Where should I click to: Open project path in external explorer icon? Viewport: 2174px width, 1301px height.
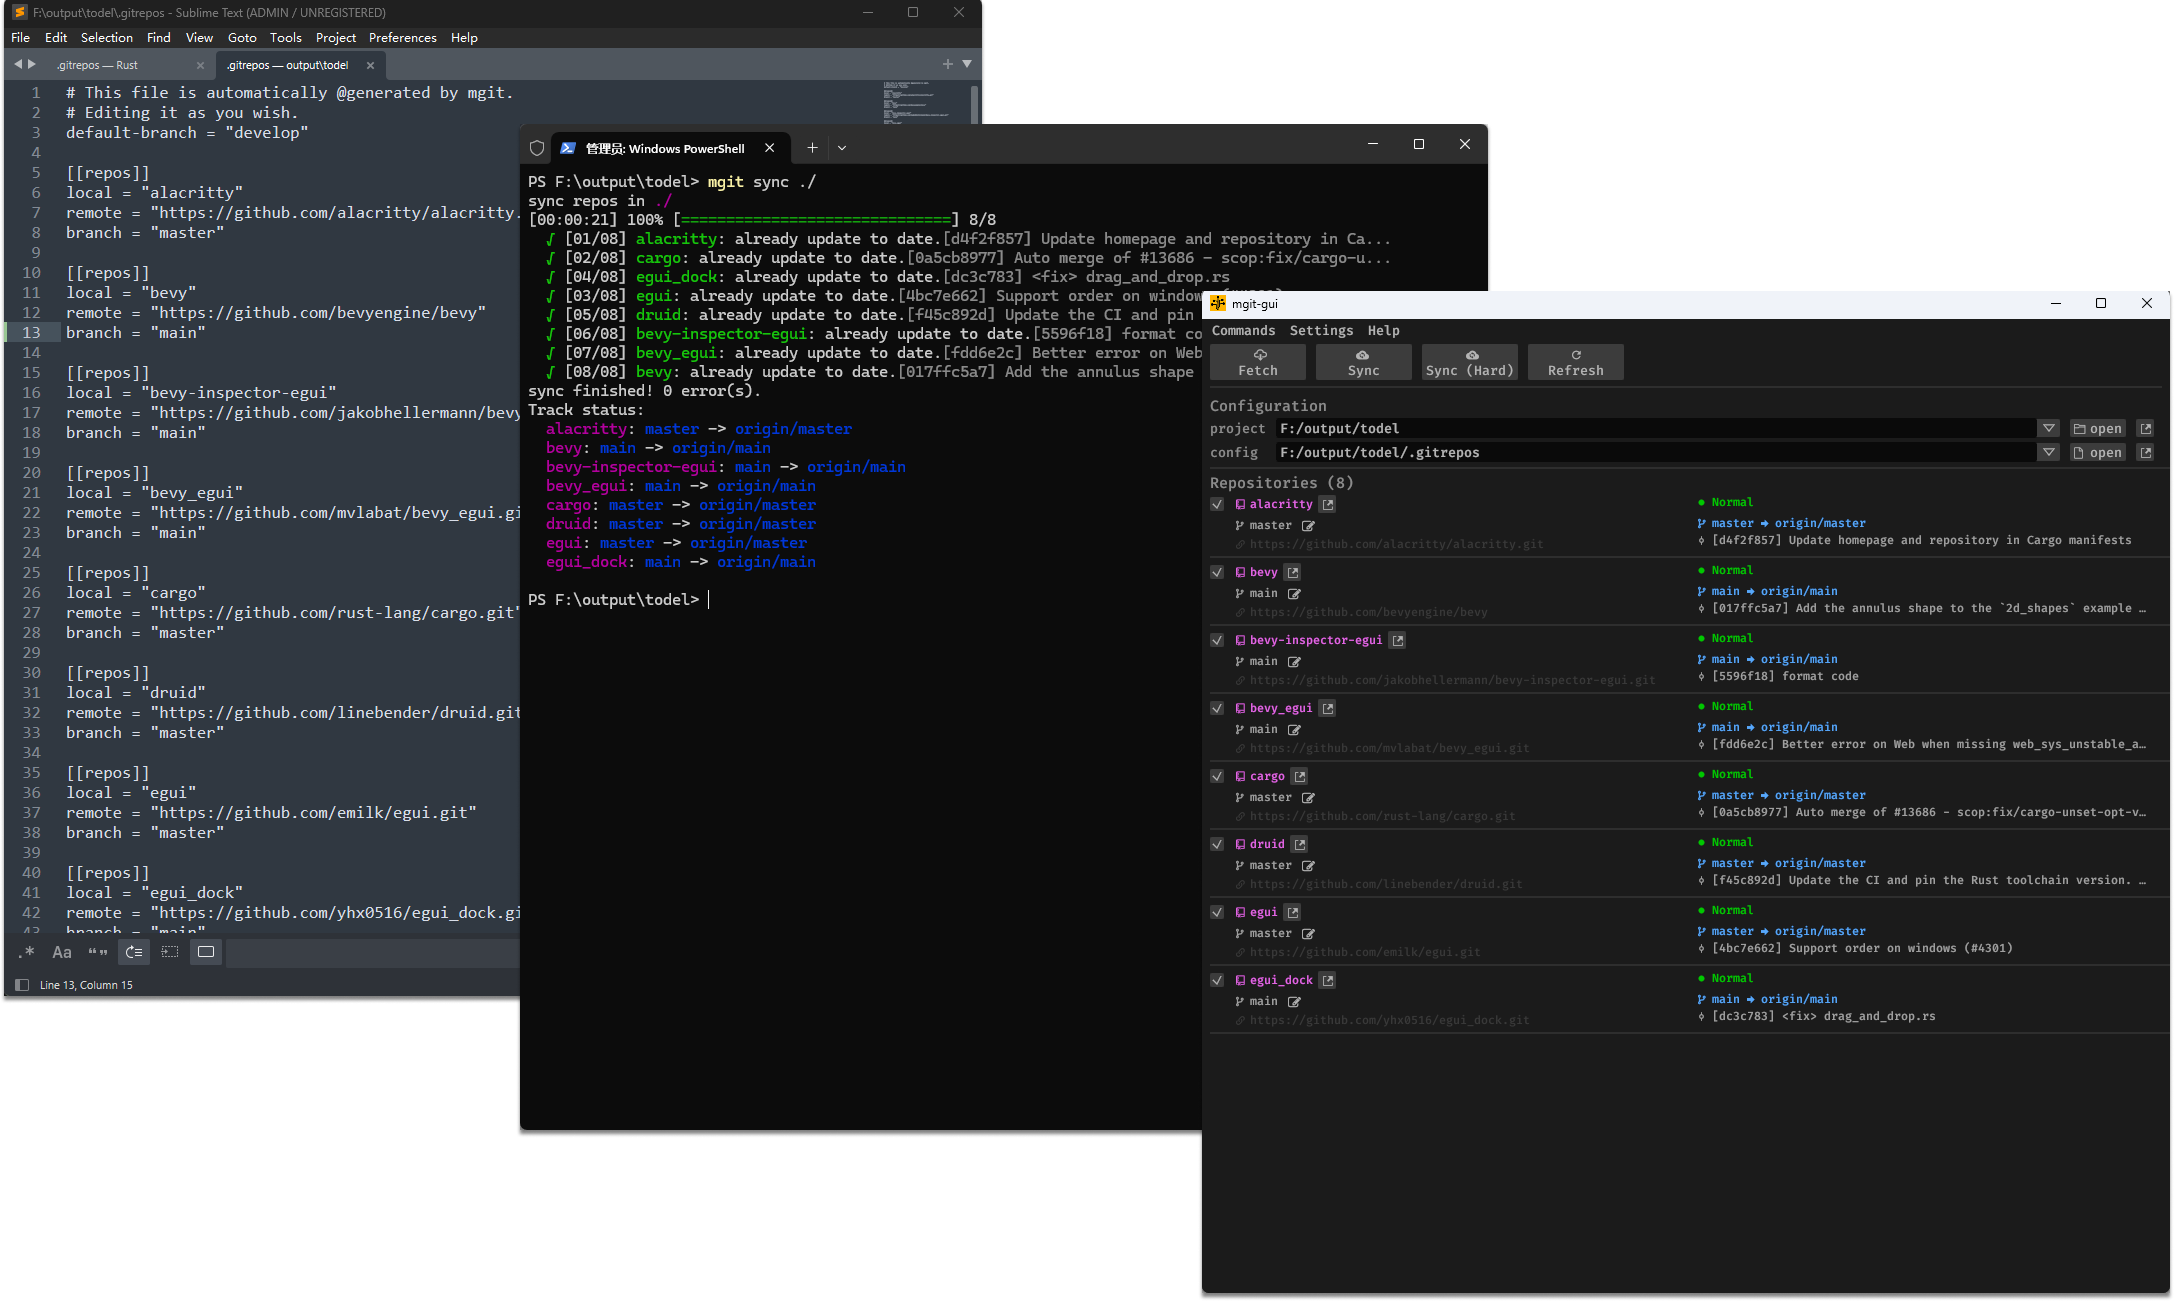pyautogui.click(x=2145, y=429)
